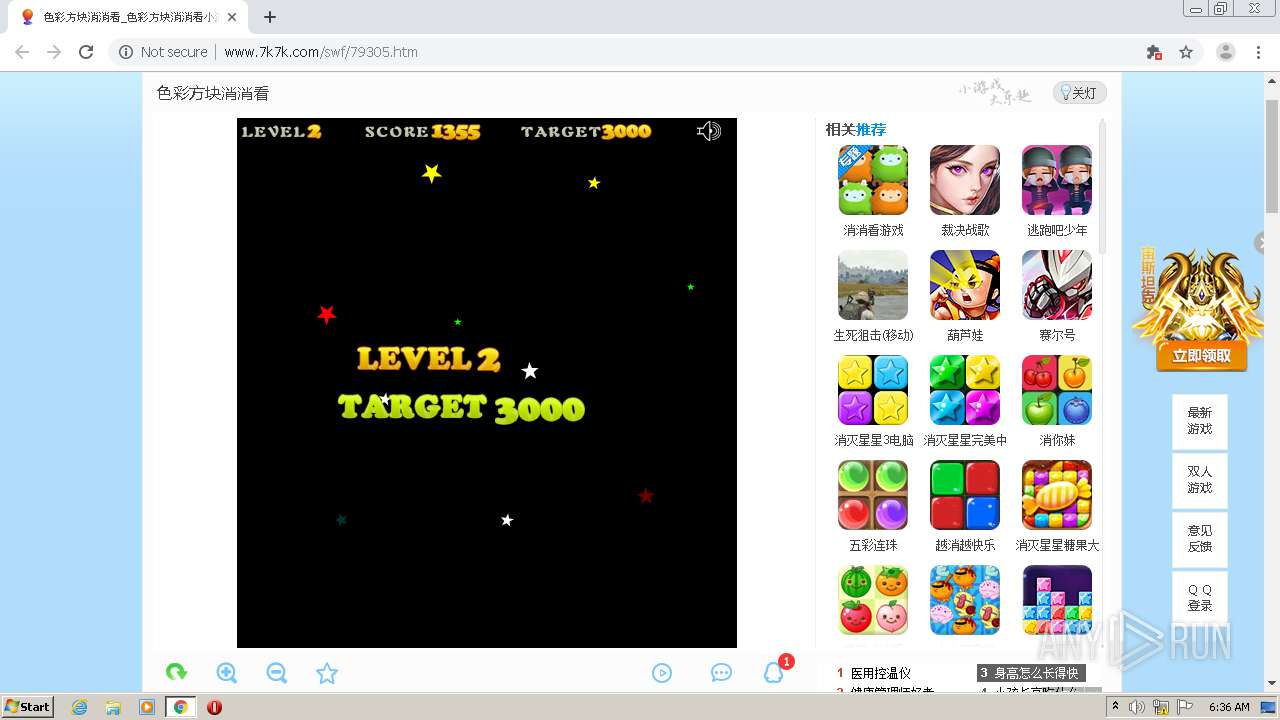
Task: Open media player from taskbar
Action: point(147,707)
